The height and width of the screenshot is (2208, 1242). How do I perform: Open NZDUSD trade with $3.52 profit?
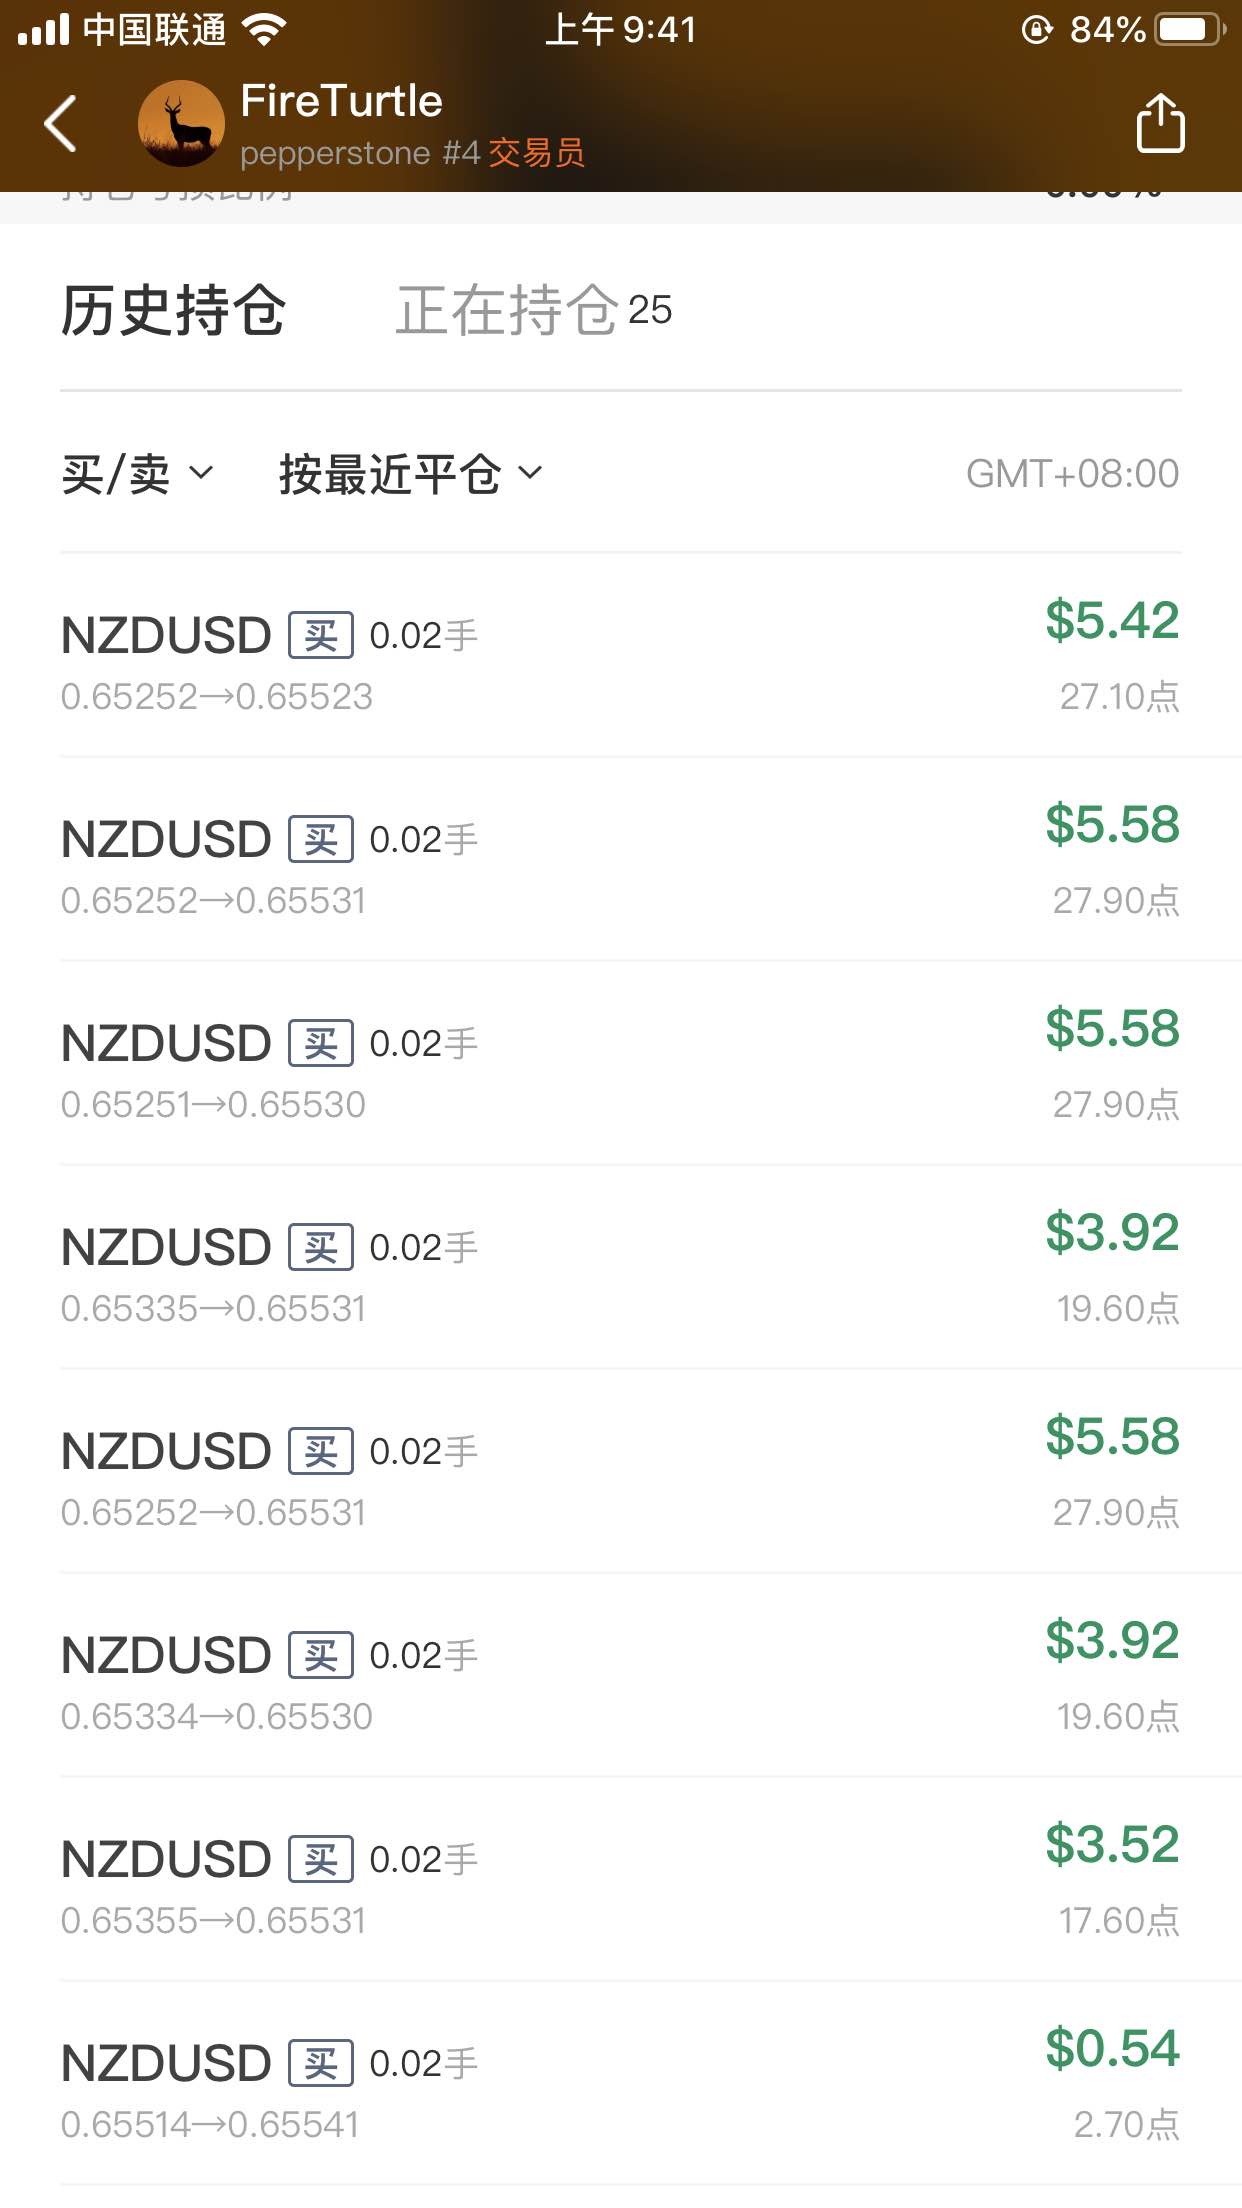(x=621, y=1880)
